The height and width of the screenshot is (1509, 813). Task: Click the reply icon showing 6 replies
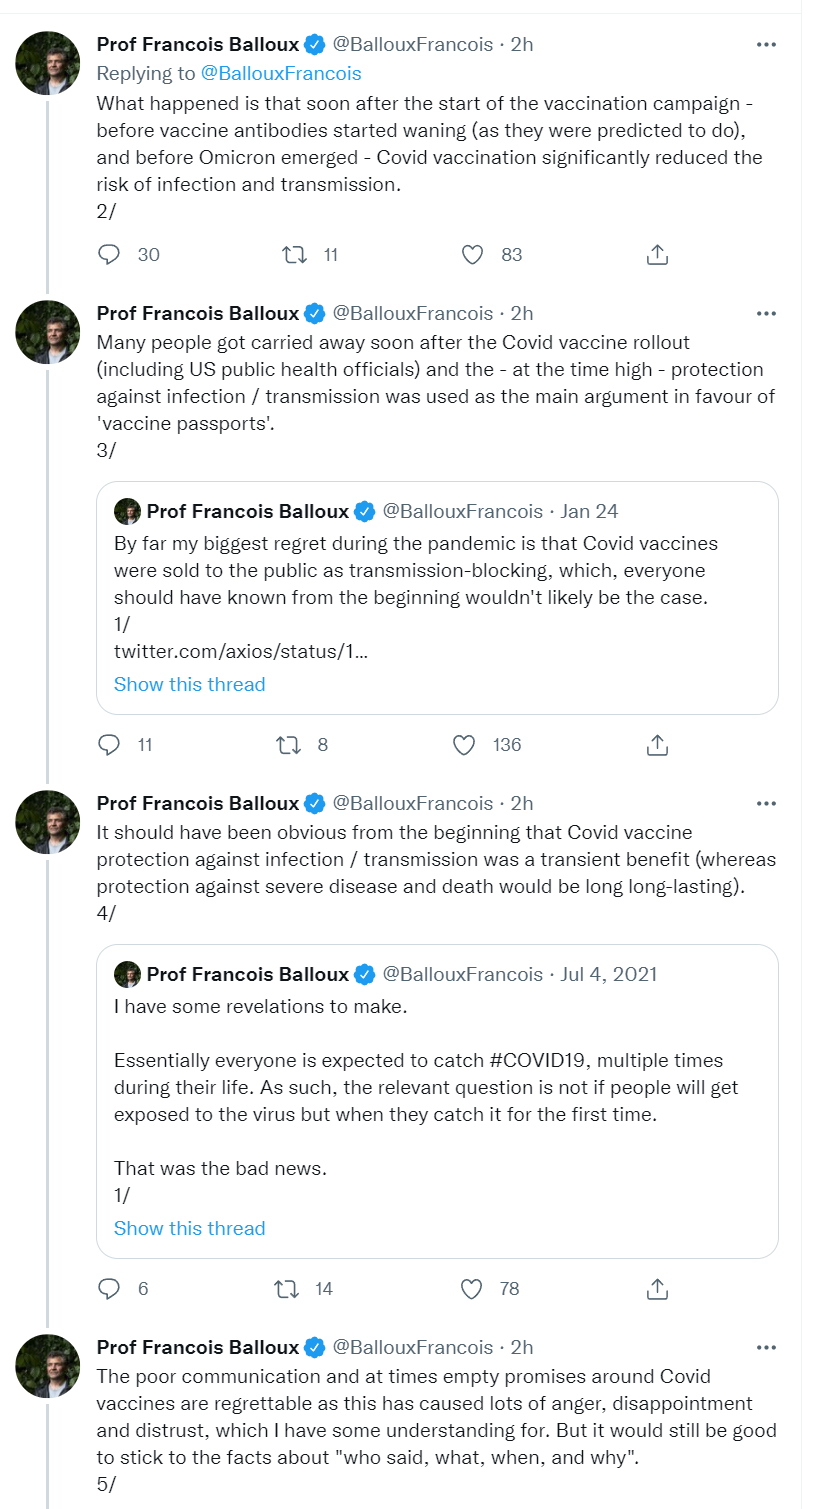[x=109, y=1289]
